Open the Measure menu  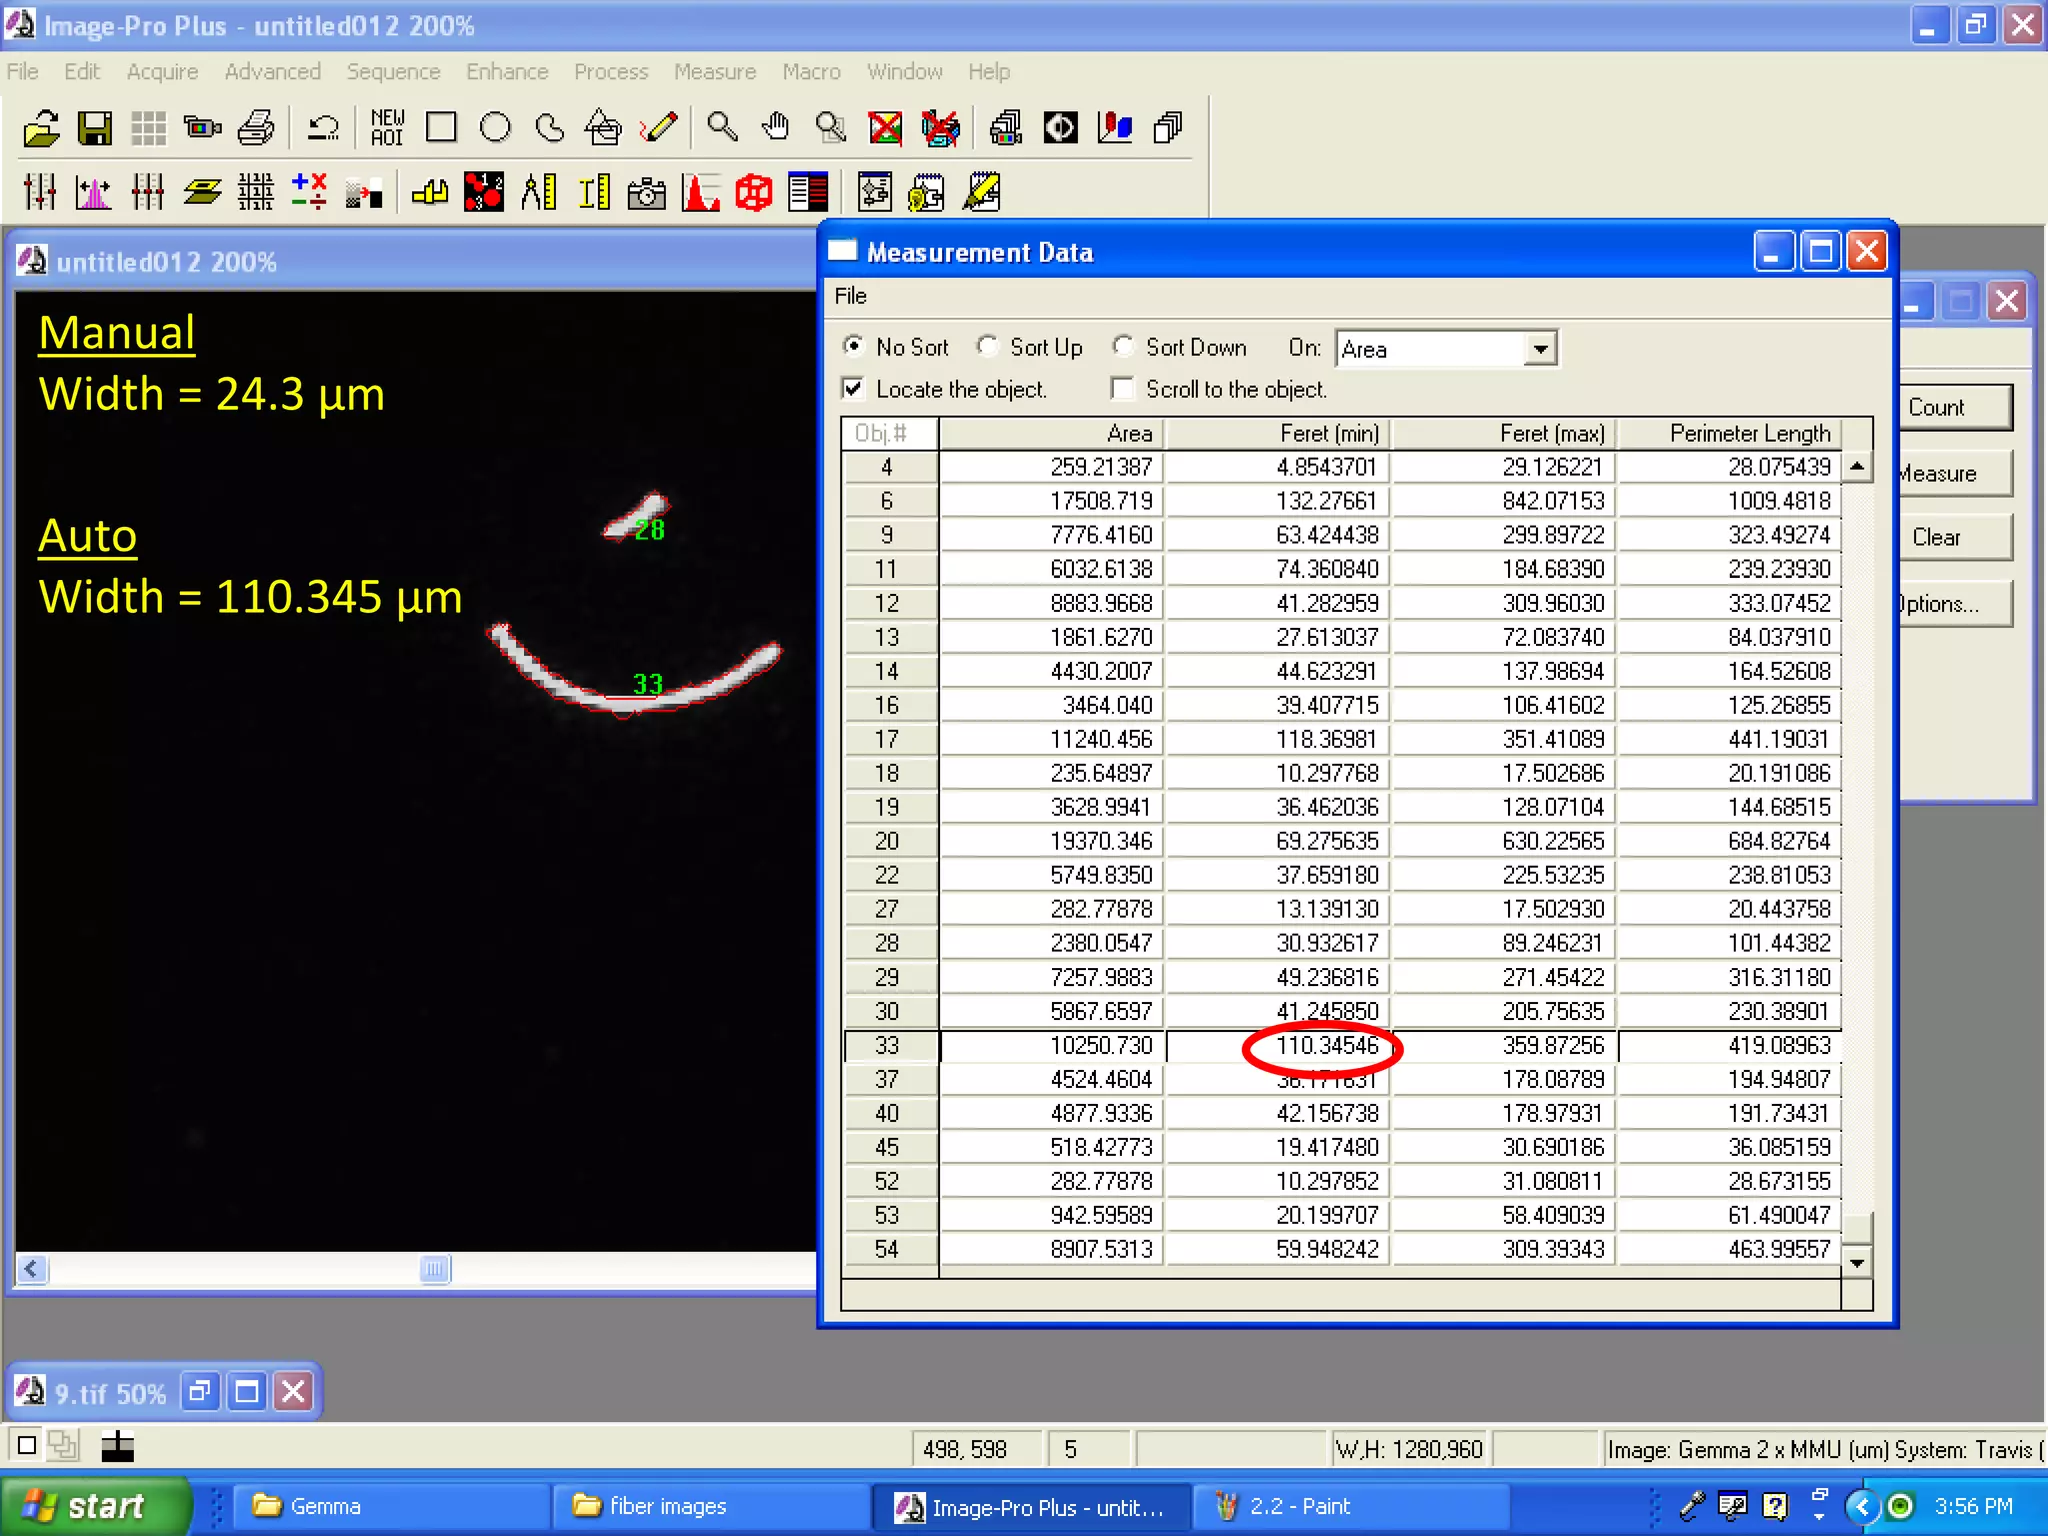pyautogui.click(x=715, y=72)
